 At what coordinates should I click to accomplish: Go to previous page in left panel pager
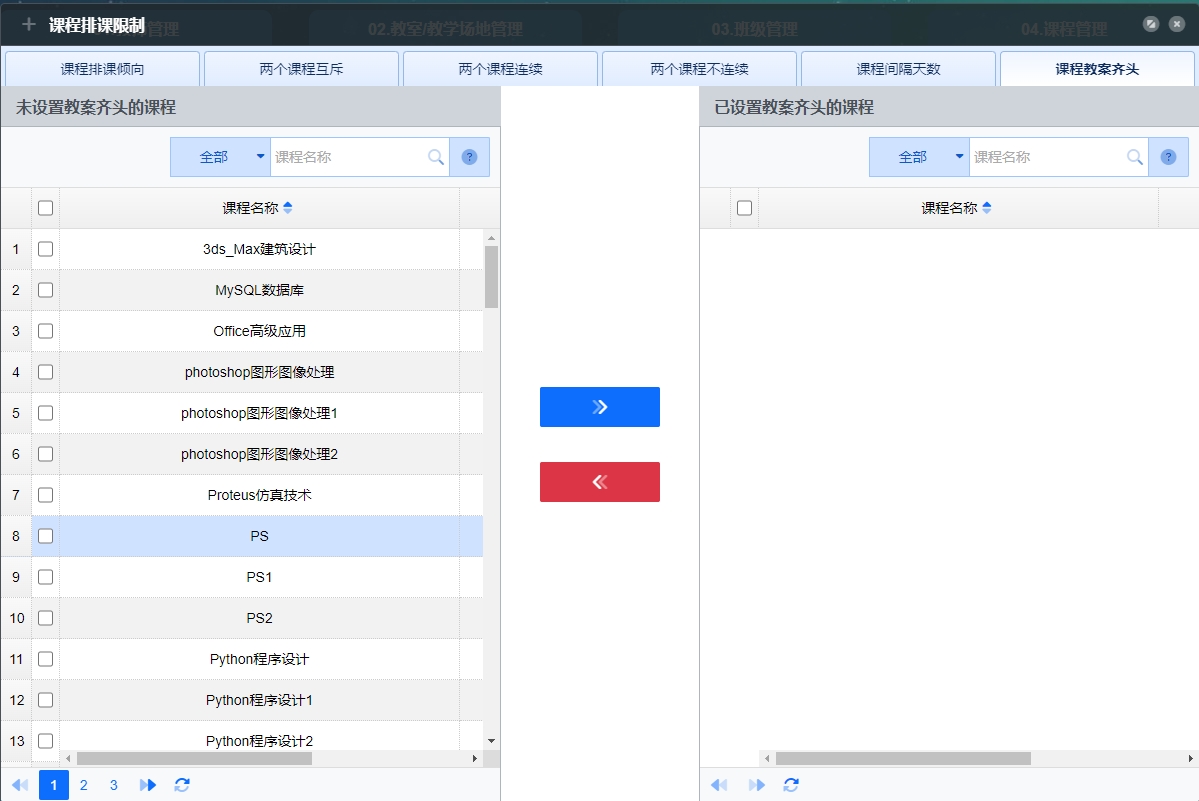pyautogui.click(x=20, y=785)
